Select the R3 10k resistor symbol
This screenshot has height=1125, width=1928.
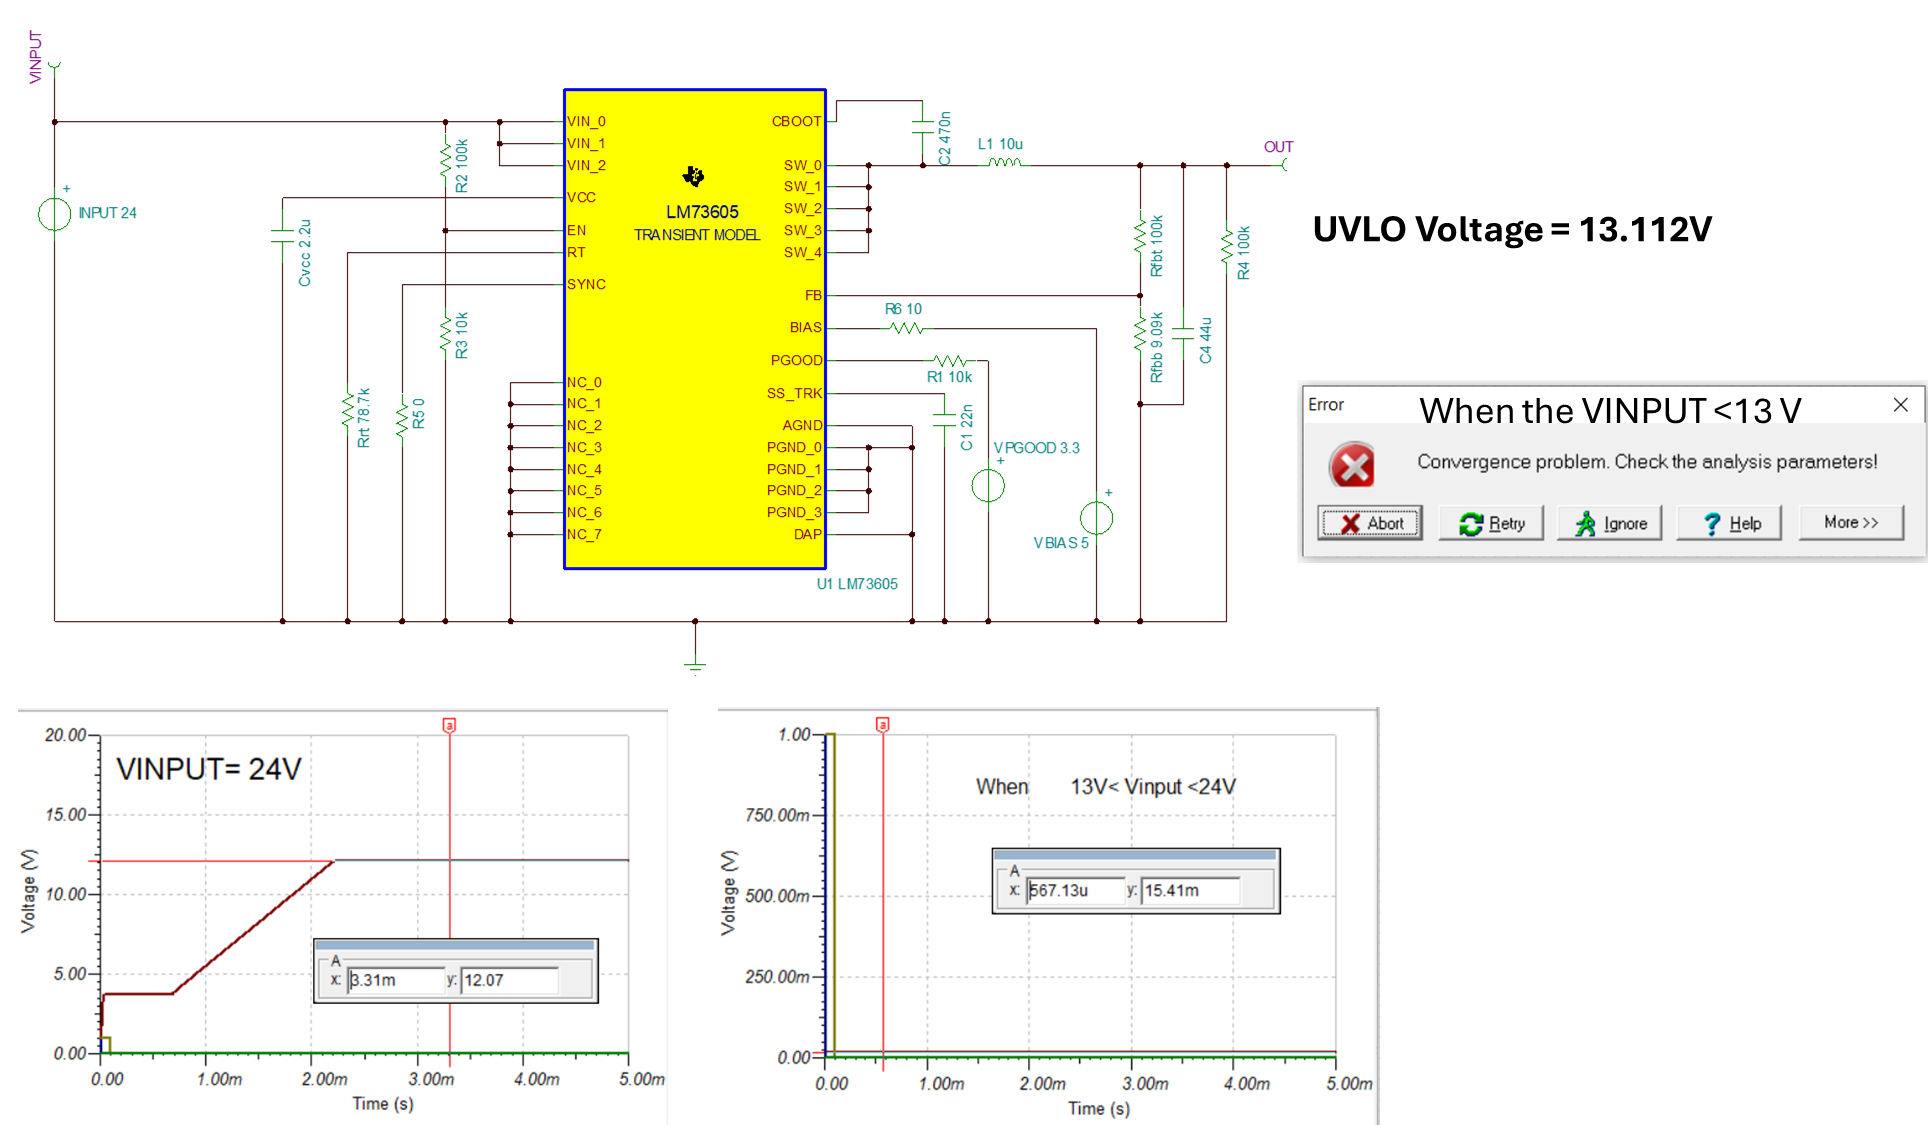tap(445, 335)
